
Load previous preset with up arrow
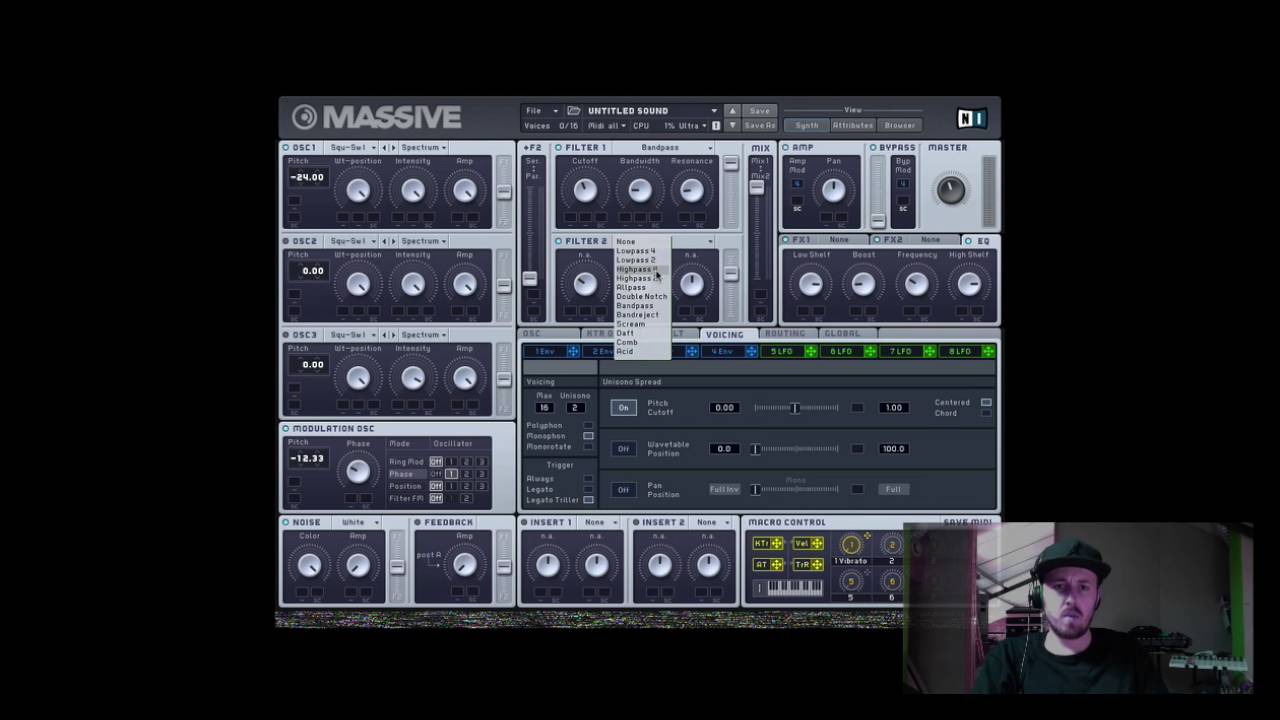point(732,111)
